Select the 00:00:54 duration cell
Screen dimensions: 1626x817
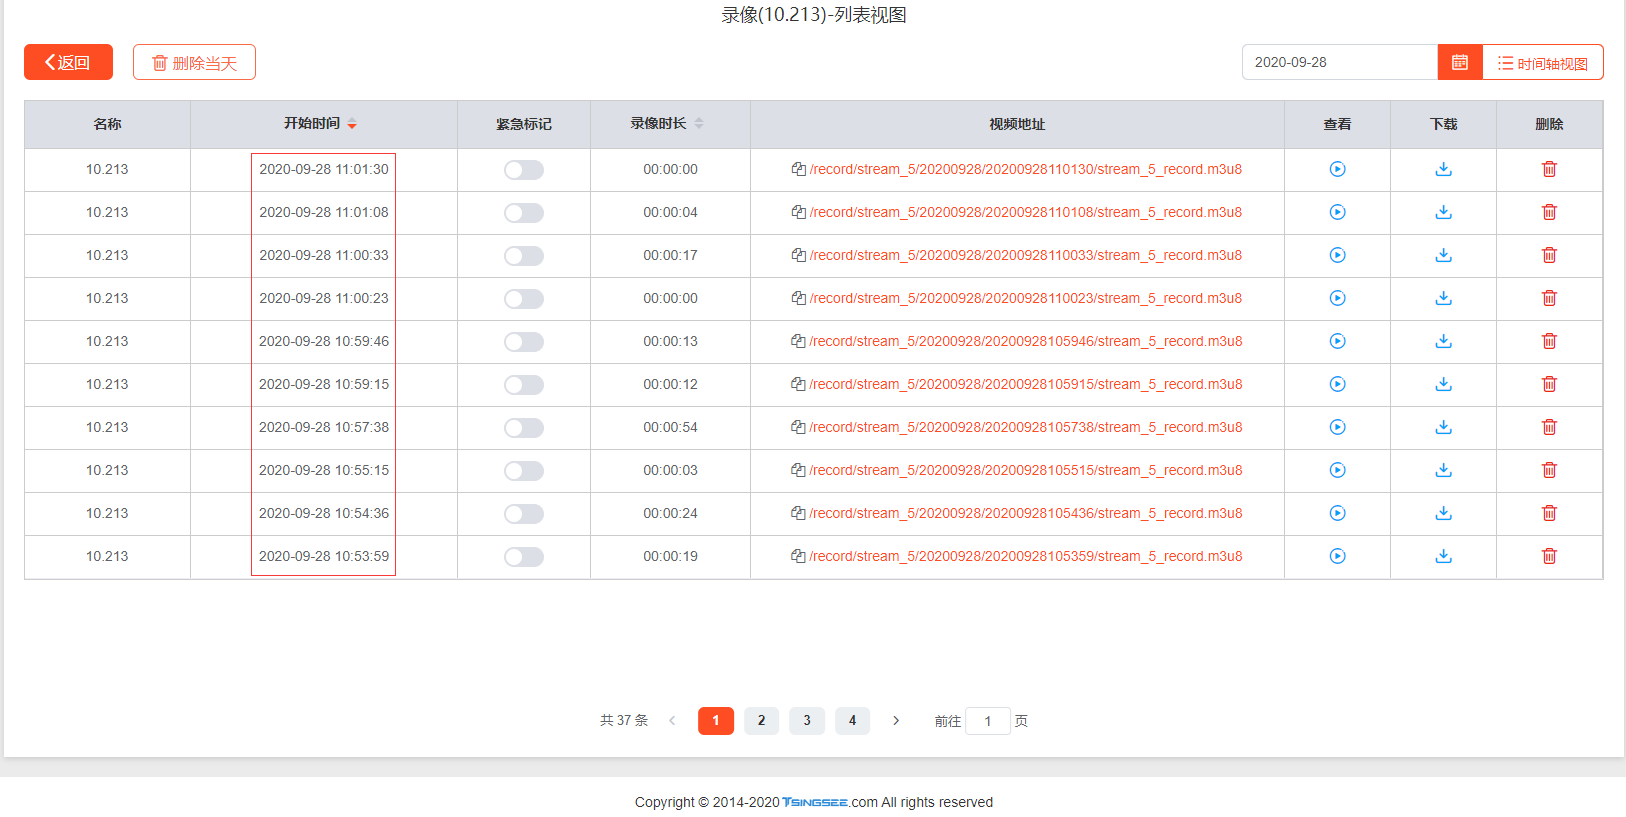(670, 427)
